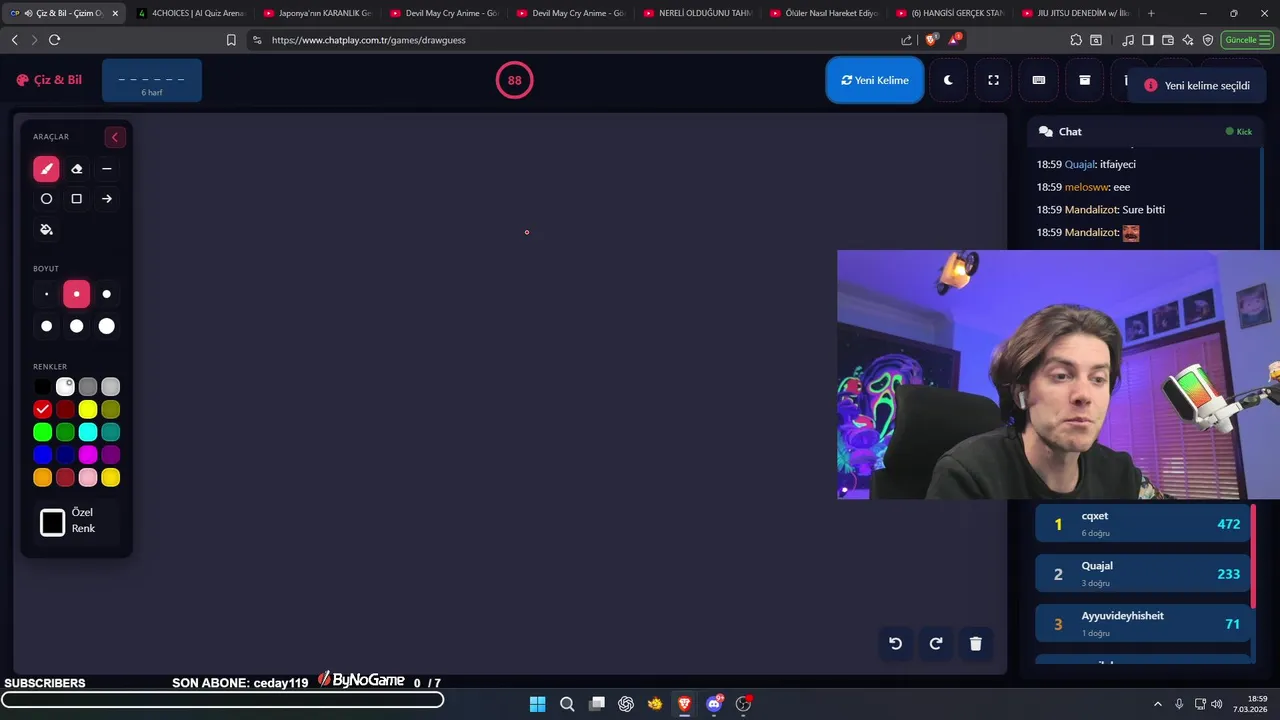
Task: Toggle dark mode moon icon
Action: tap(948, 80)
